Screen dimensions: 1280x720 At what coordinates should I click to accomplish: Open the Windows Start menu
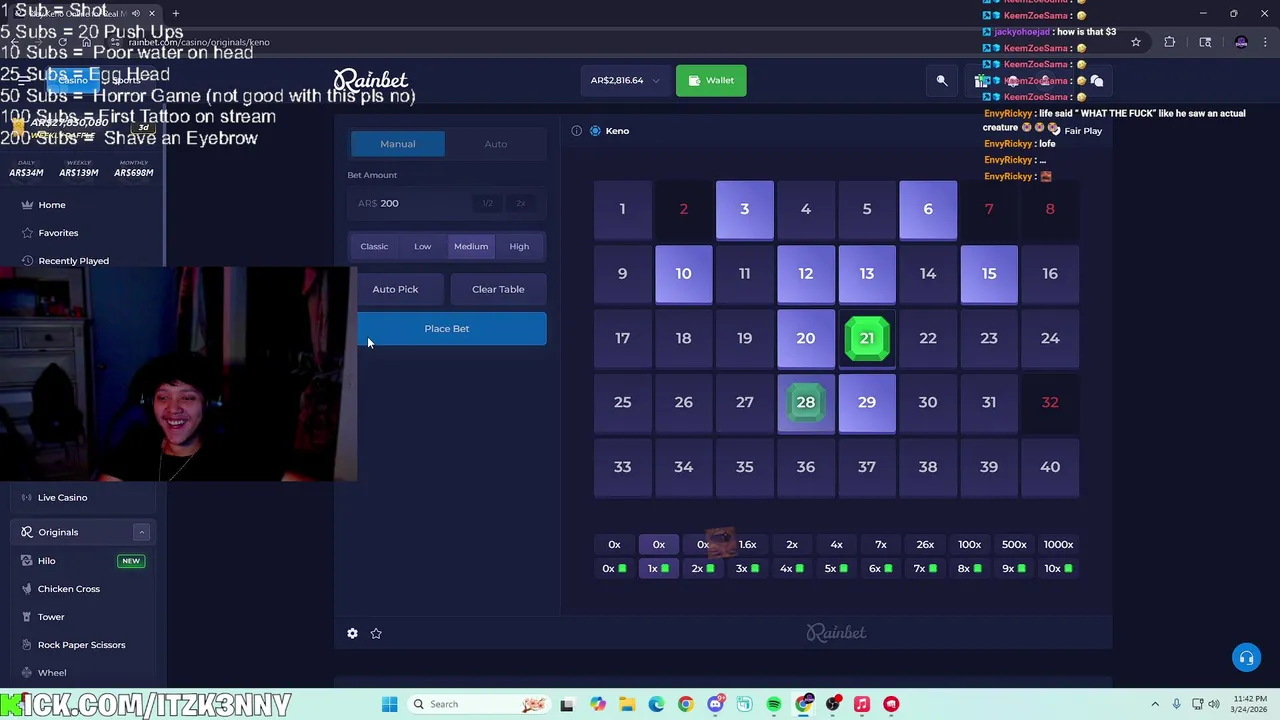pos(389,704)
